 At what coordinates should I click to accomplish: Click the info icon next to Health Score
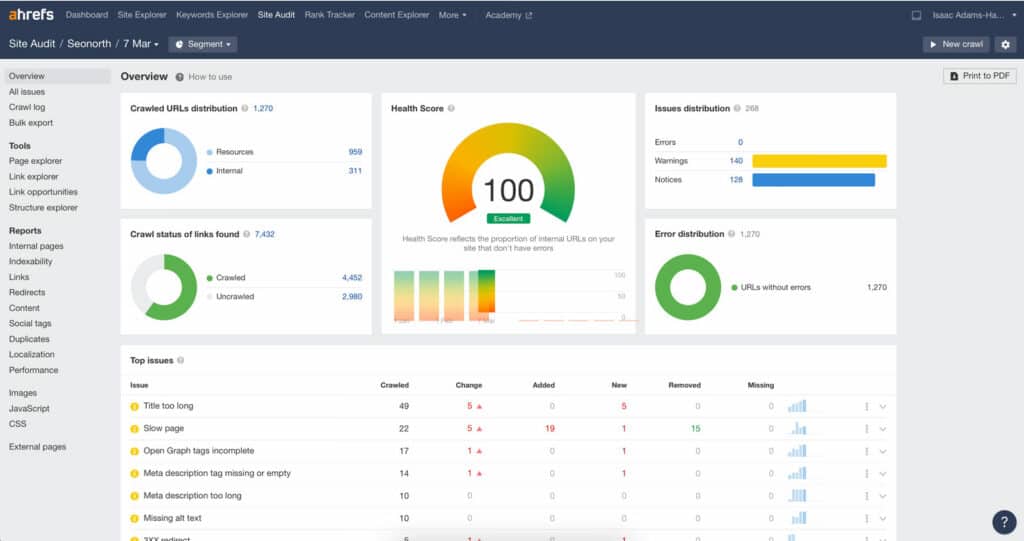[x=451, y=108]
